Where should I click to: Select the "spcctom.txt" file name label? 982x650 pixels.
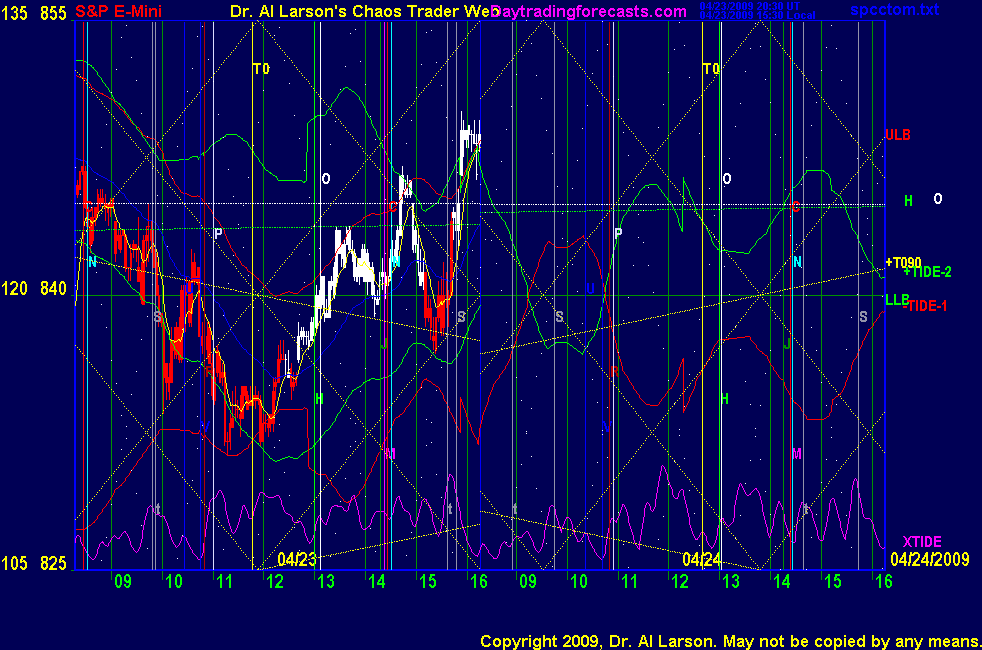(894, 9)
